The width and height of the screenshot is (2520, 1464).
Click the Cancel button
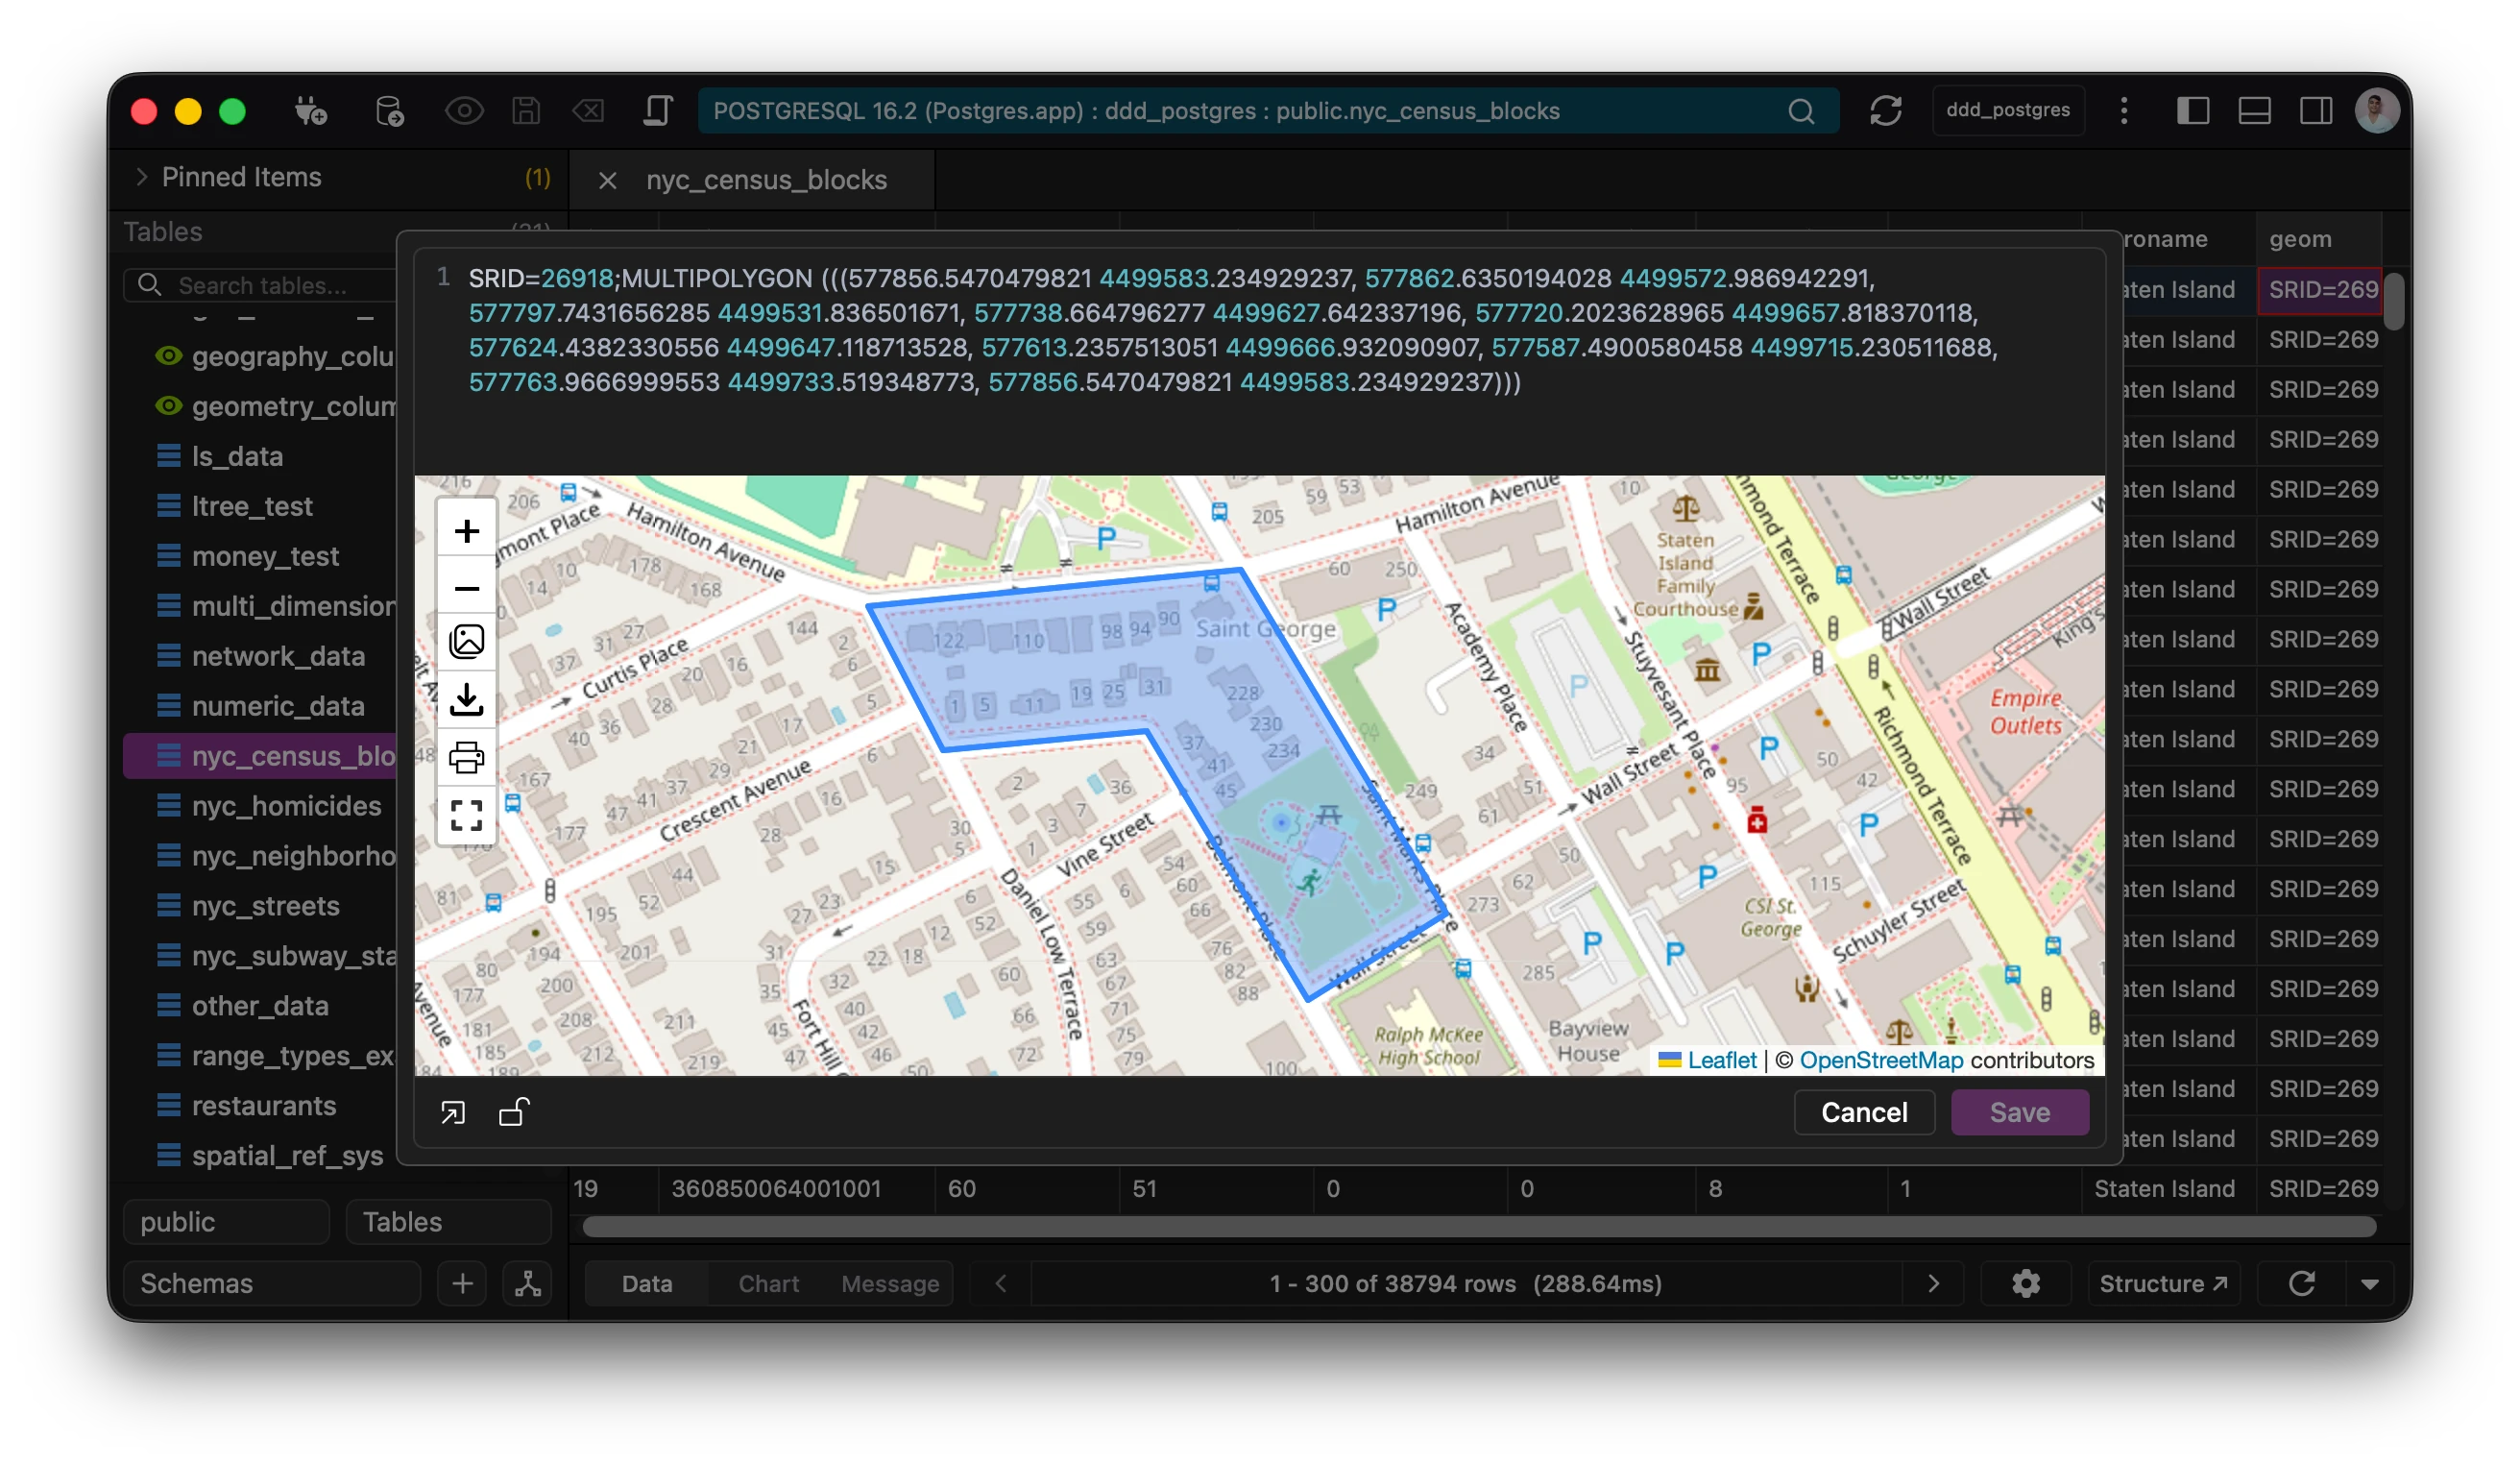coord(1863,1112)
